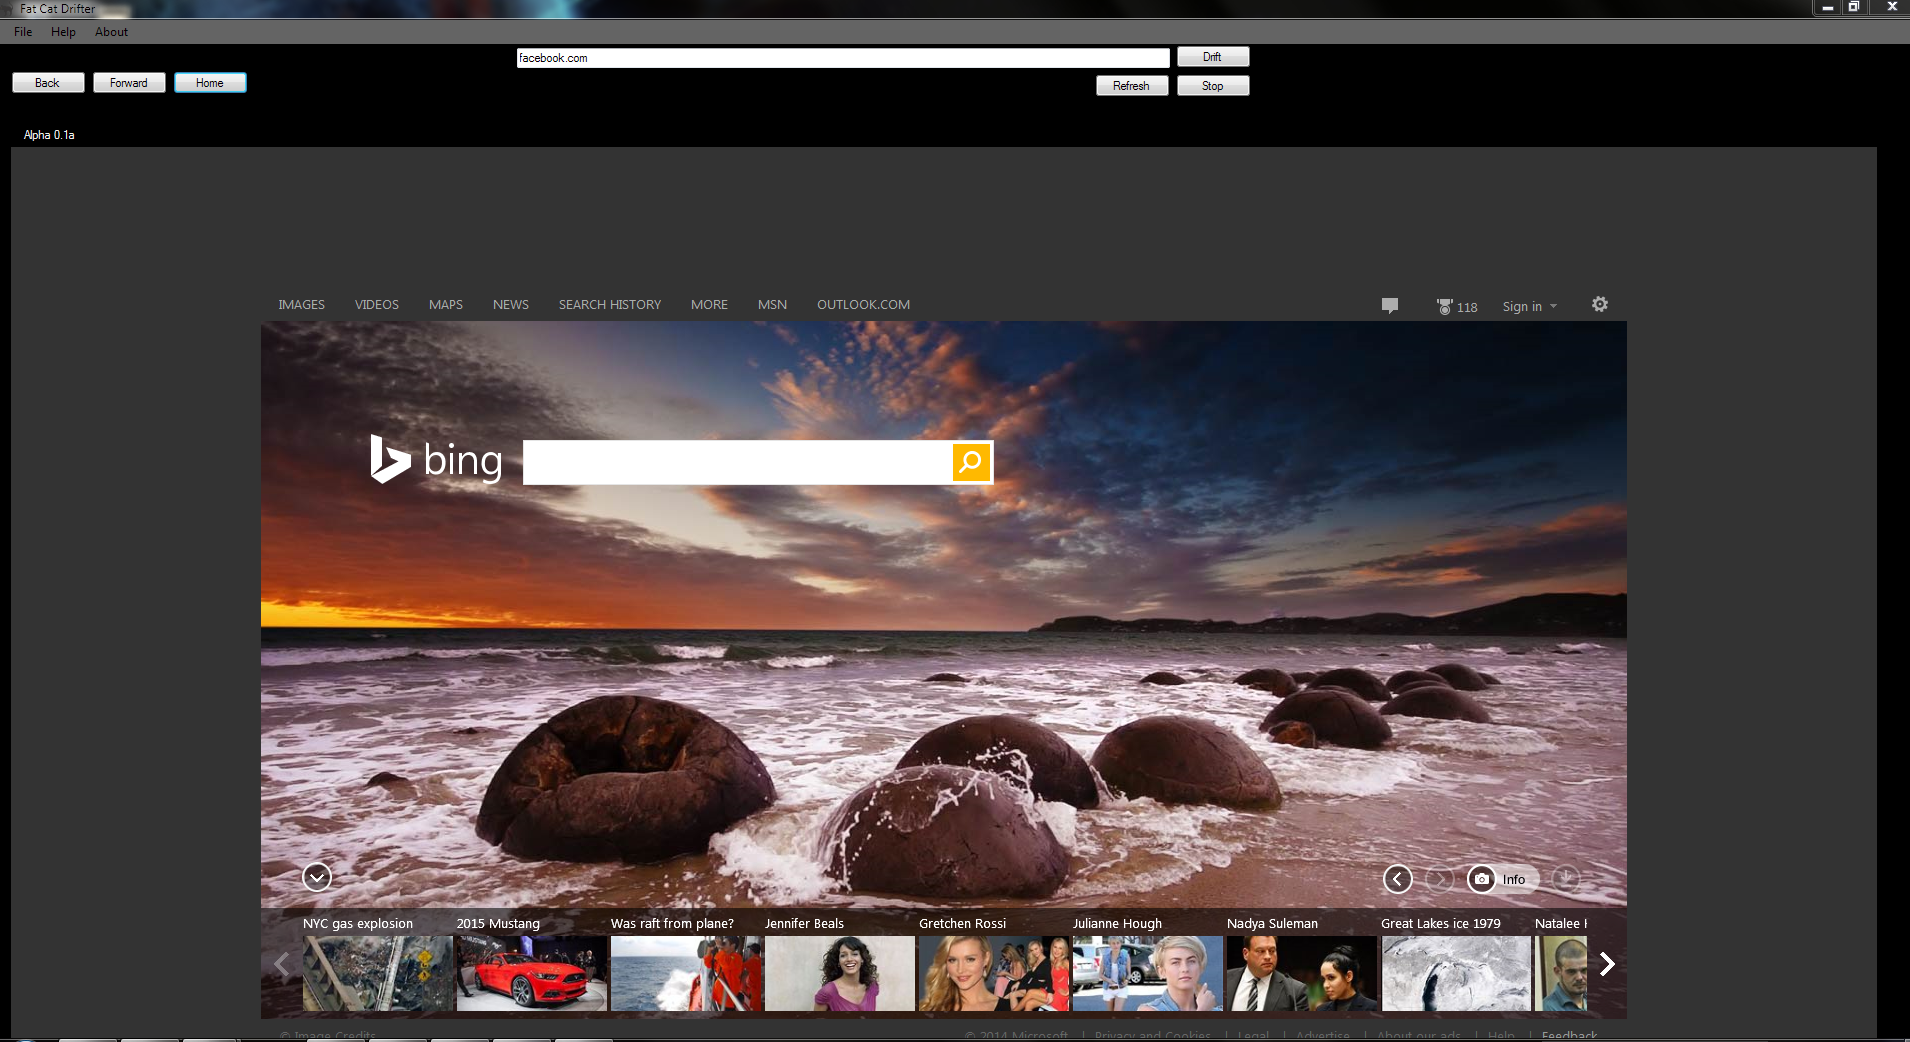
Task: Click the Bing rewards medal icon
Action: 1444,307
